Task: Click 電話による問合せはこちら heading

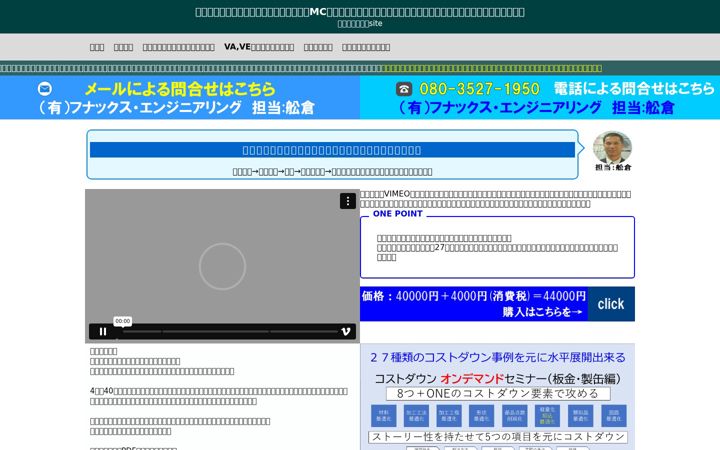Action: (x=634, y=88)
